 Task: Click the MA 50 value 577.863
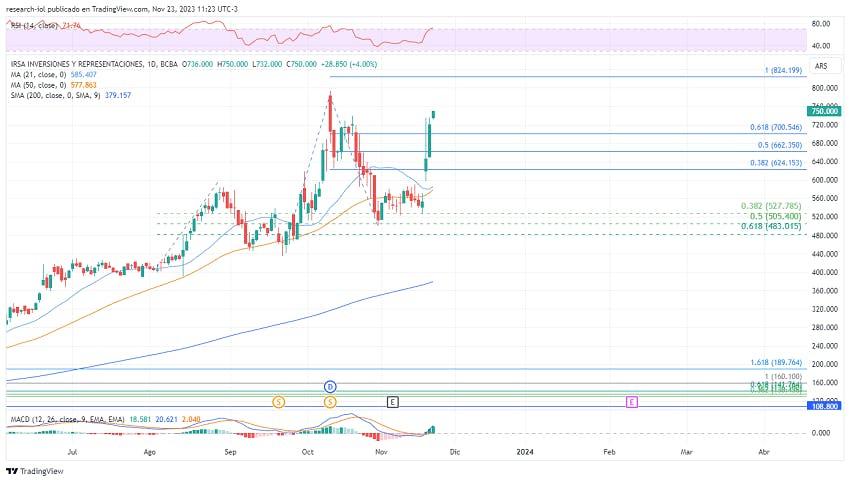click(83, 85)
